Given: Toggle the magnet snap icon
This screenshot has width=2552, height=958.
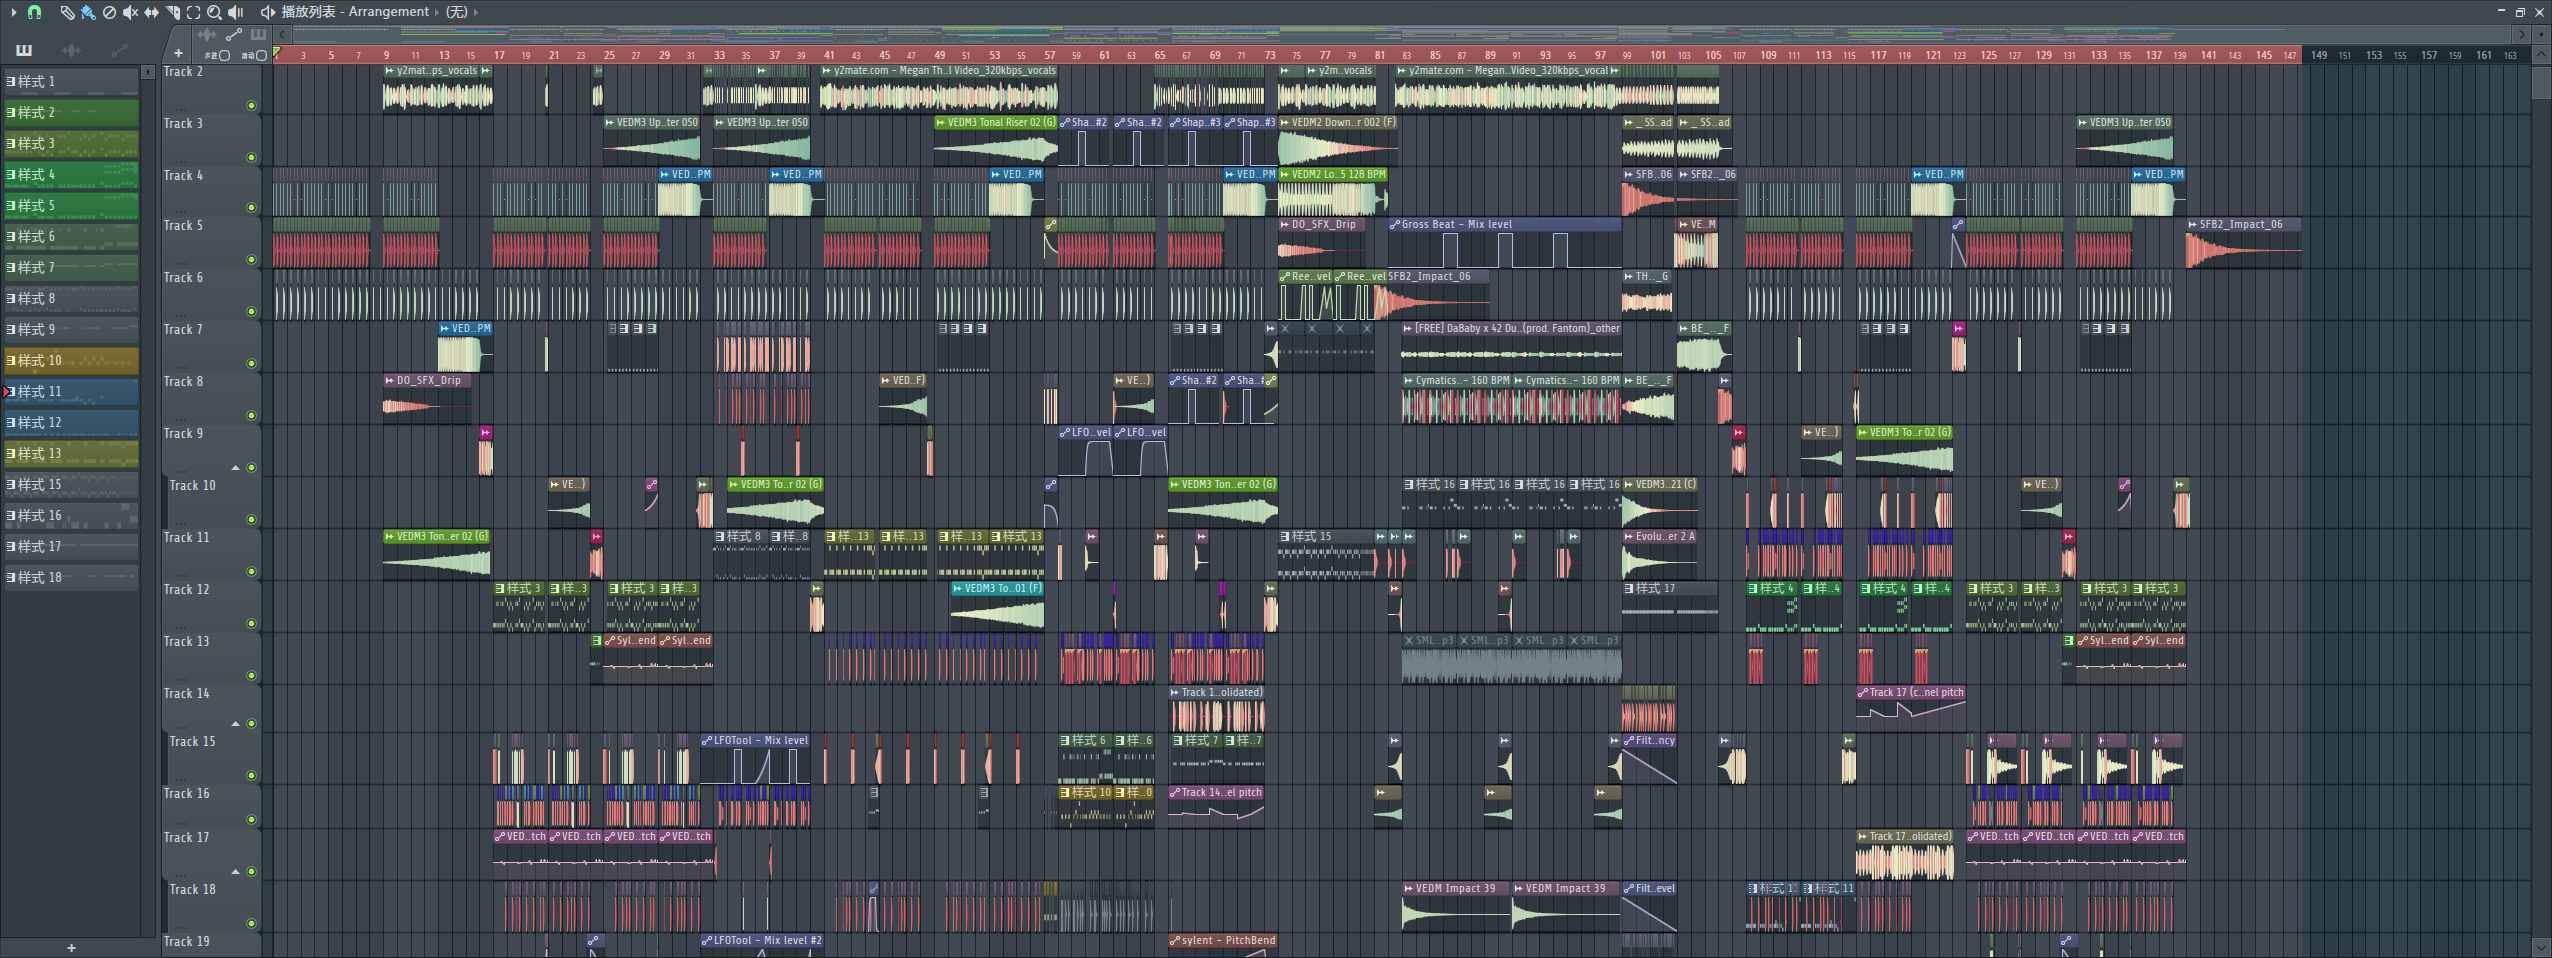Looking at the screenshot, I should [35, 12].
